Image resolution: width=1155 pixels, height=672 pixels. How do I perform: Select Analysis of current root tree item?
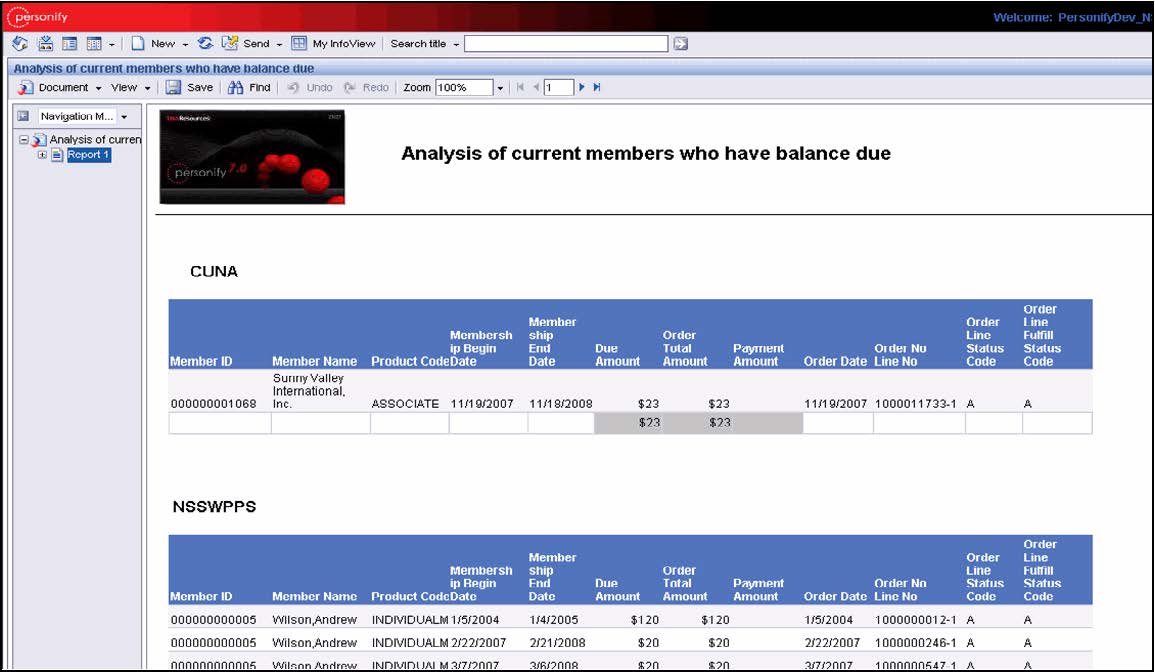(x=94, y=139)
